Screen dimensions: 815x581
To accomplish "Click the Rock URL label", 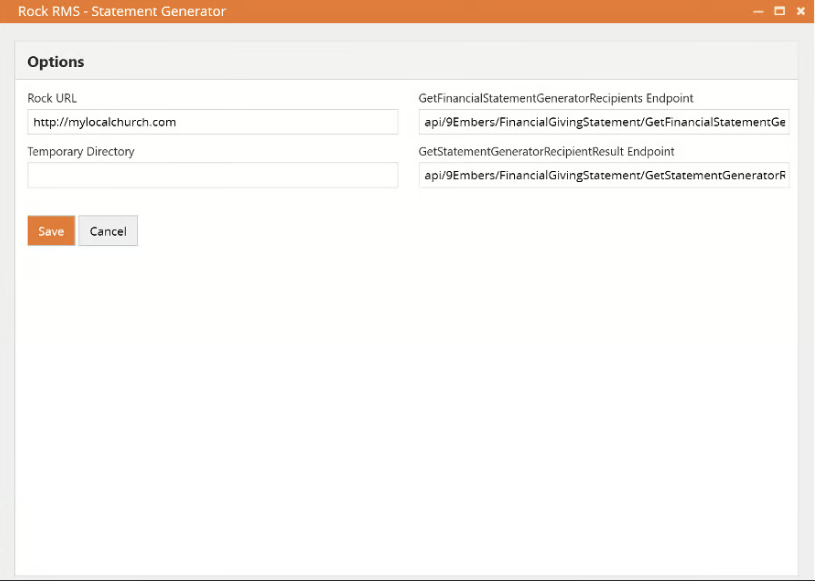I will click(x=52, y=98).
